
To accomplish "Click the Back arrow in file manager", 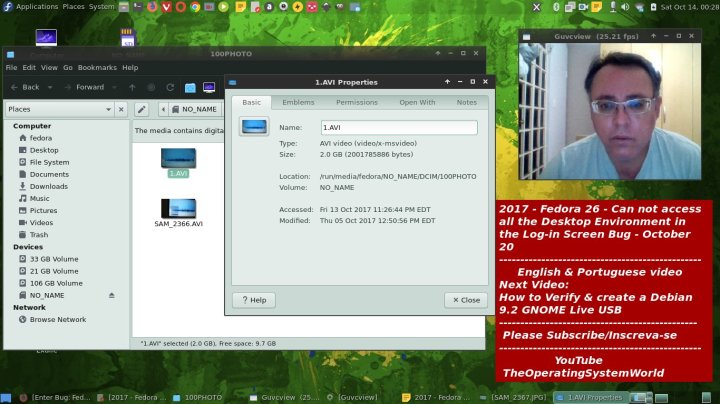I will (x=25, y=87).
